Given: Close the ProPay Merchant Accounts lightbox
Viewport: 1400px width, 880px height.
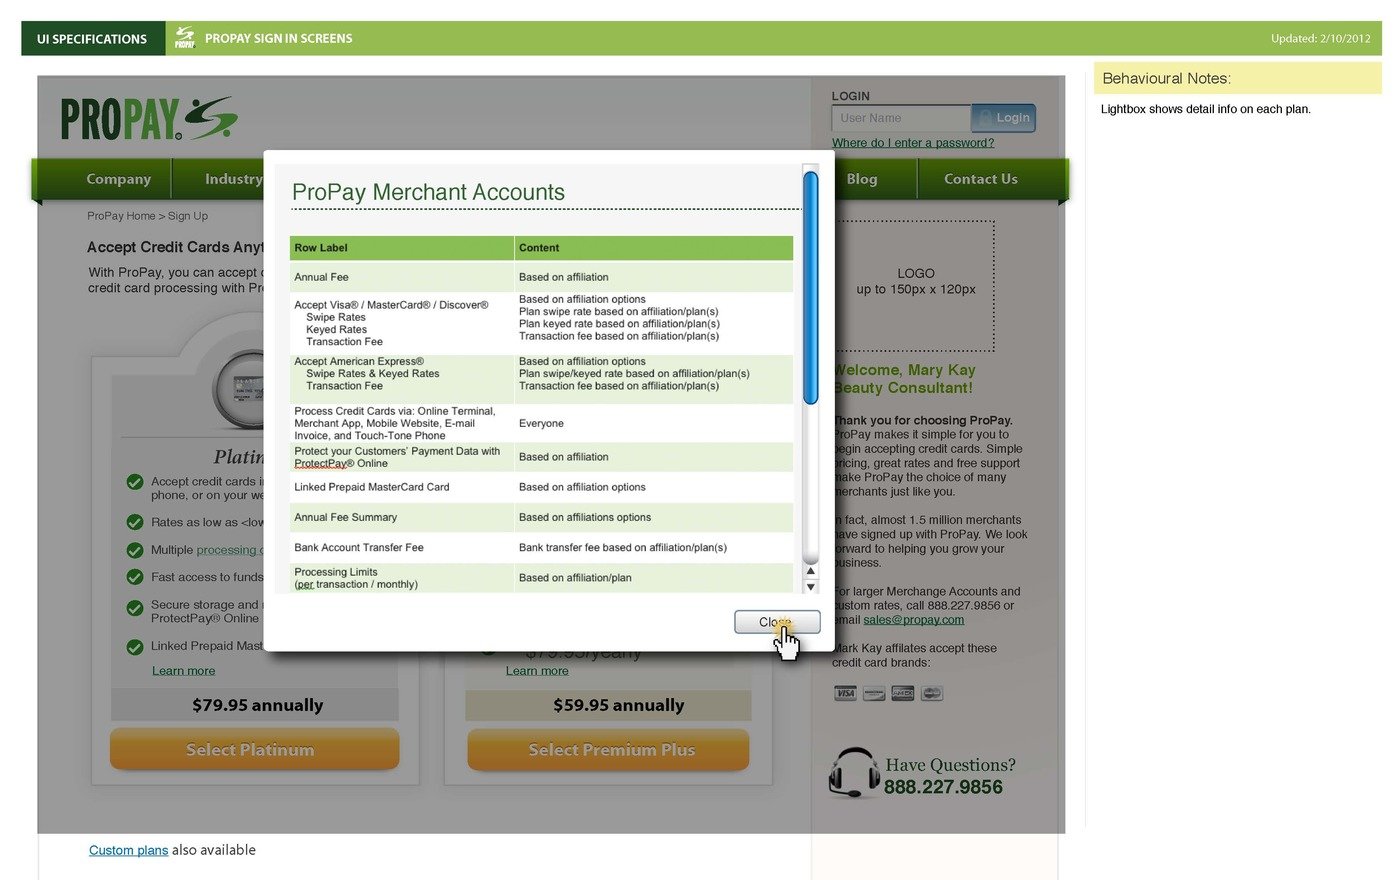Looking at the screenshot, I should coord(777,622).
